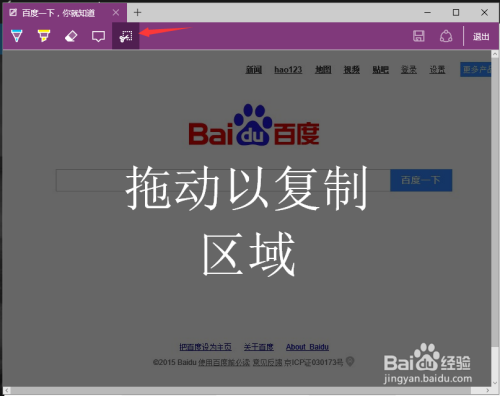Add a typed note comment tool
Viewport: 500px width, 396px height.
(98, 36)
